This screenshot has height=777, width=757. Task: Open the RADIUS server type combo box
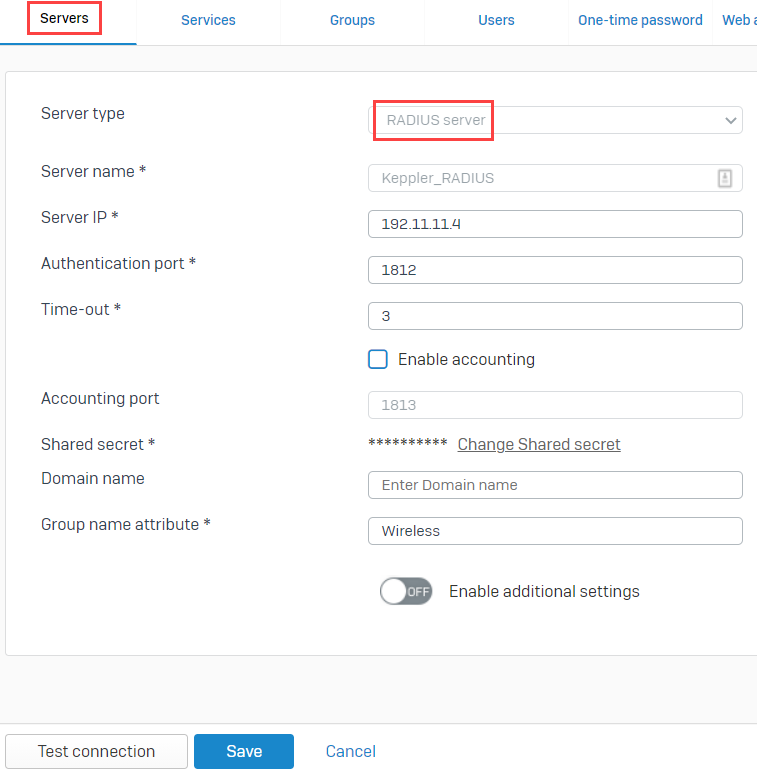555,120
